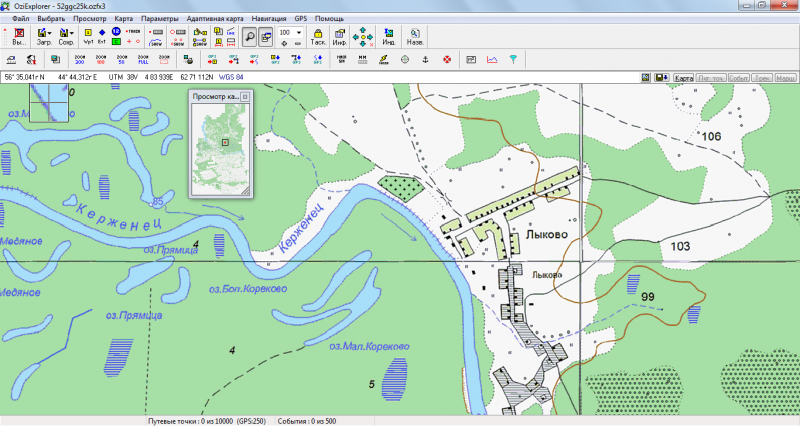Click the anchor icon in second toolbar

tap(426, 60)
